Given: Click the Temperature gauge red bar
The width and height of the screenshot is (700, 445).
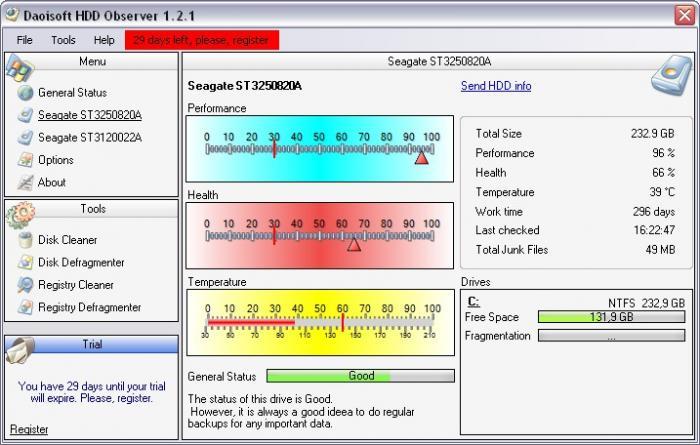Looking at the screenshot, I should pyautogui.click(x=251, y=322).
